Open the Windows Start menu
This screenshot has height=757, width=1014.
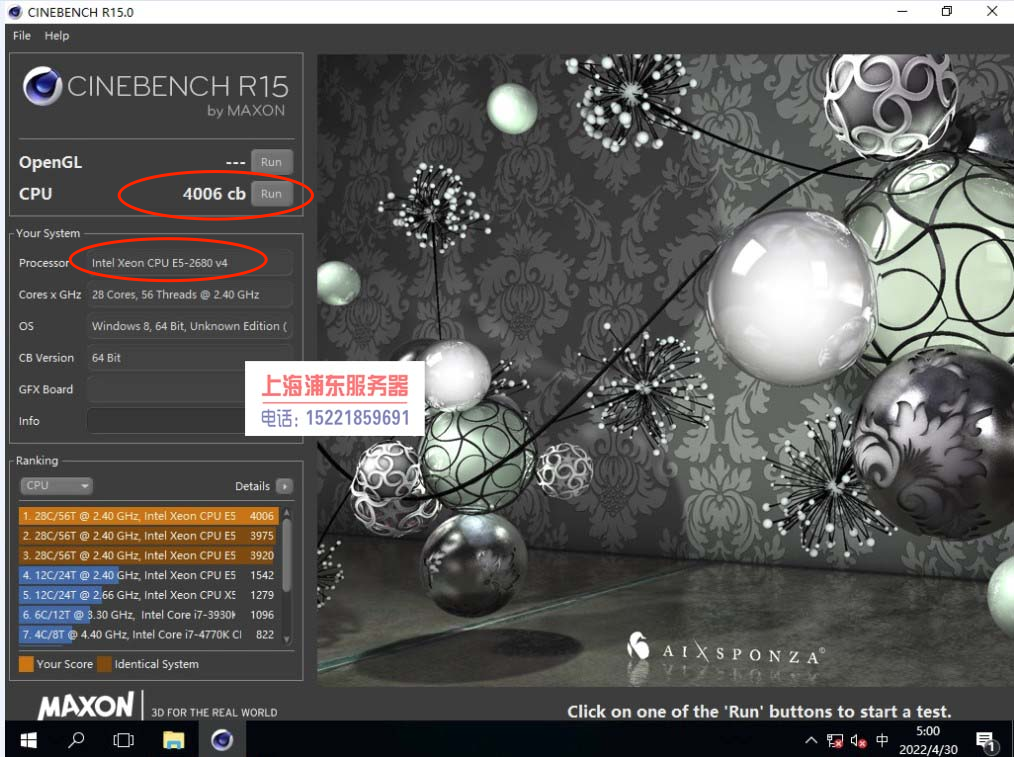coord(28,740)
